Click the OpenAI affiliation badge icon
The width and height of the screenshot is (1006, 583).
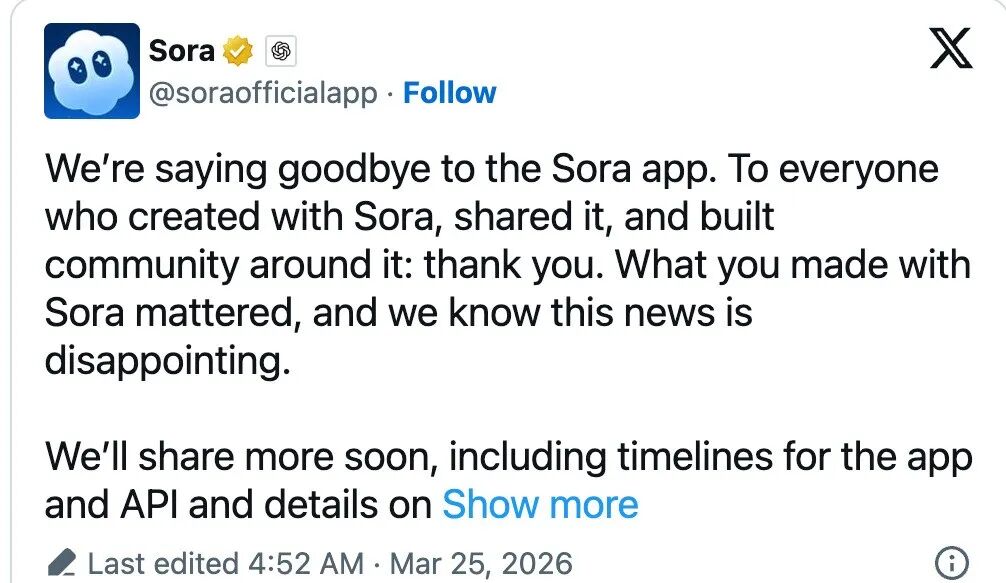coord(281,50)
